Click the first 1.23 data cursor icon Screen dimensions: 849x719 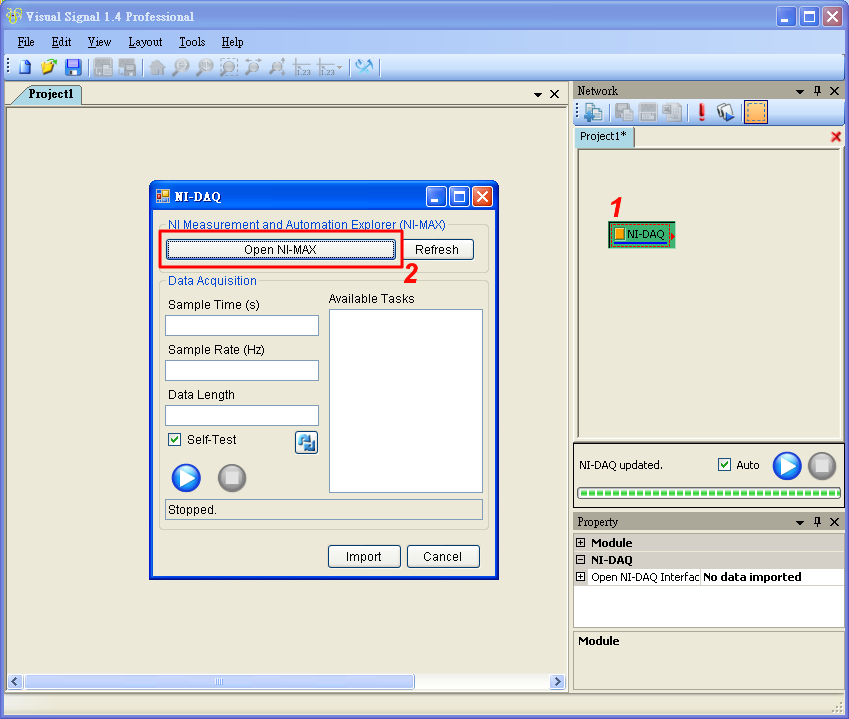[x=302, y=68]
